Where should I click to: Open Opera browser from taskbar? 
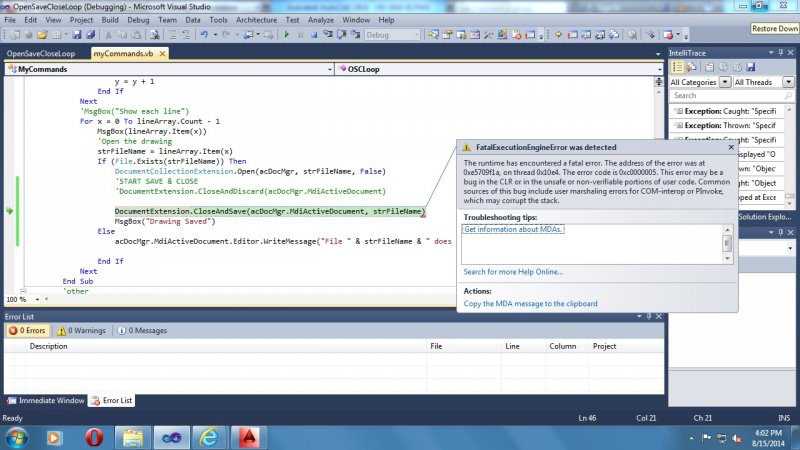(x=94, y=438)
